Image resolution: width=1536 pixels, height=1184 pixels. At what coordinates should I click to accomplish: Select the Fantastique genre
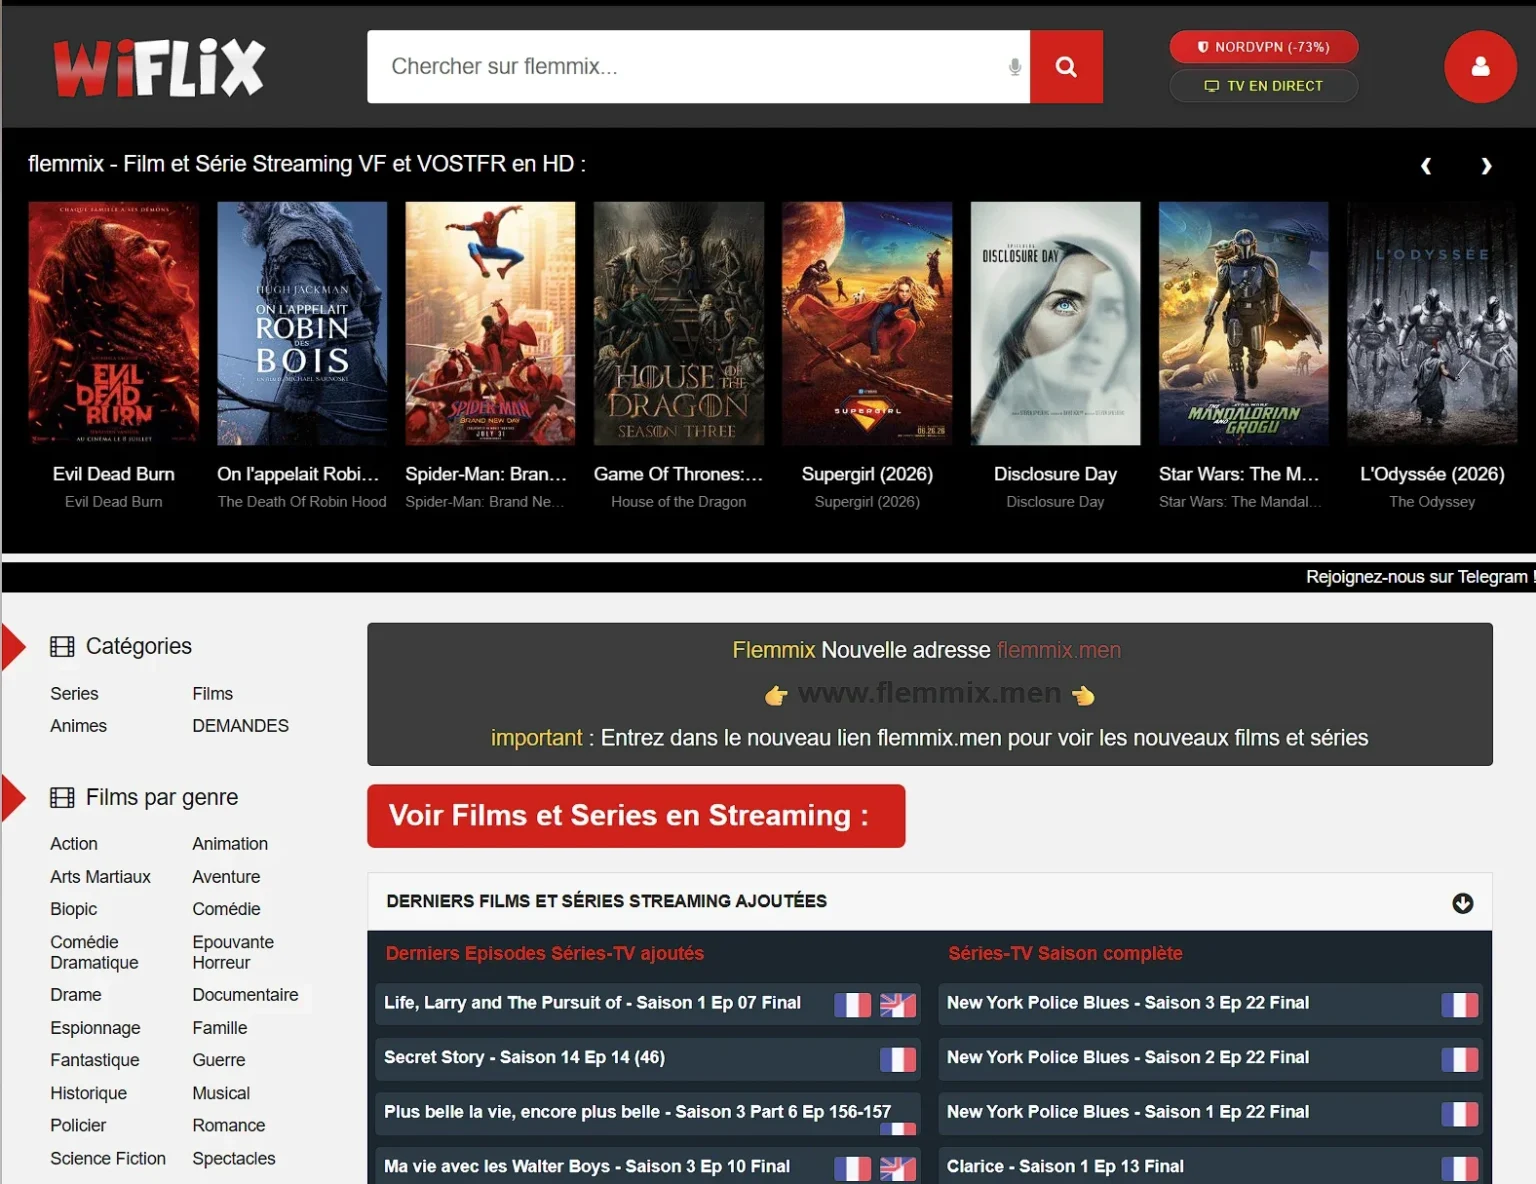point(95,1060)
